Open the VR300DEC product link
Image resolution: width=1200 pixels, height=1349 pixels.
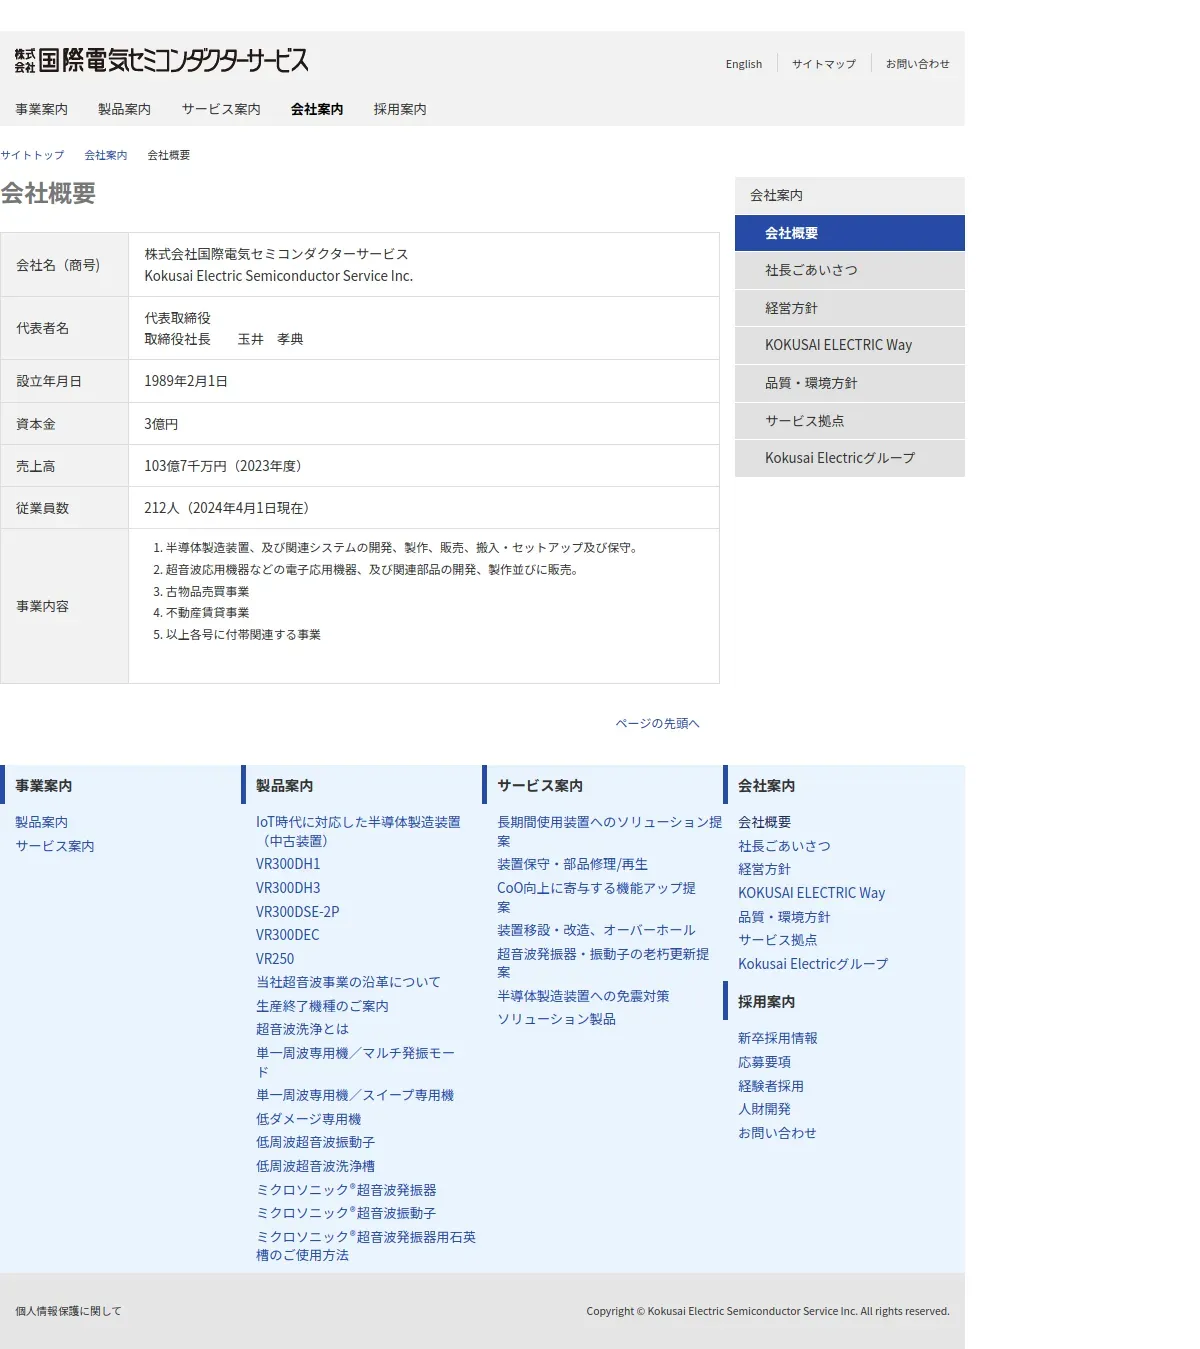tap(288, 935)
